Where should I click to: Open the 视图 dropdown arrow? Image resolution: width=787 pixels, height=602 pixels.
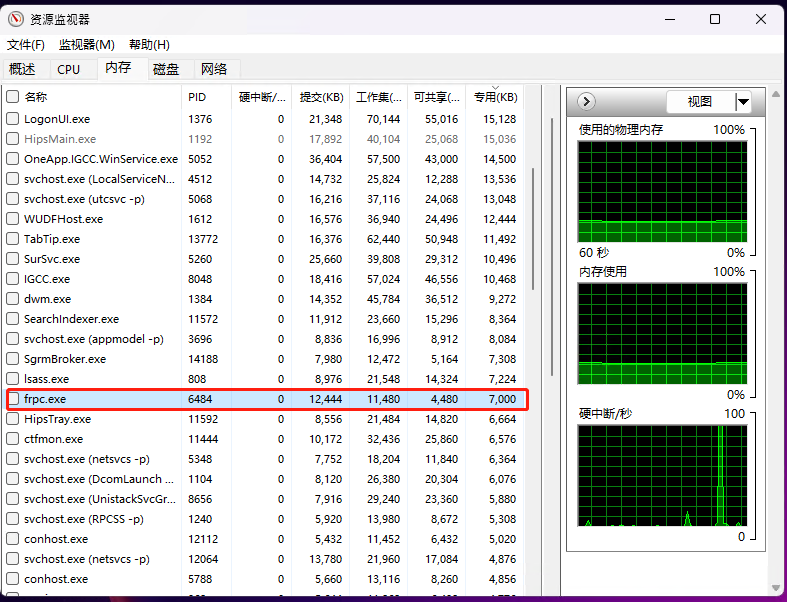(x=743, y=102)
